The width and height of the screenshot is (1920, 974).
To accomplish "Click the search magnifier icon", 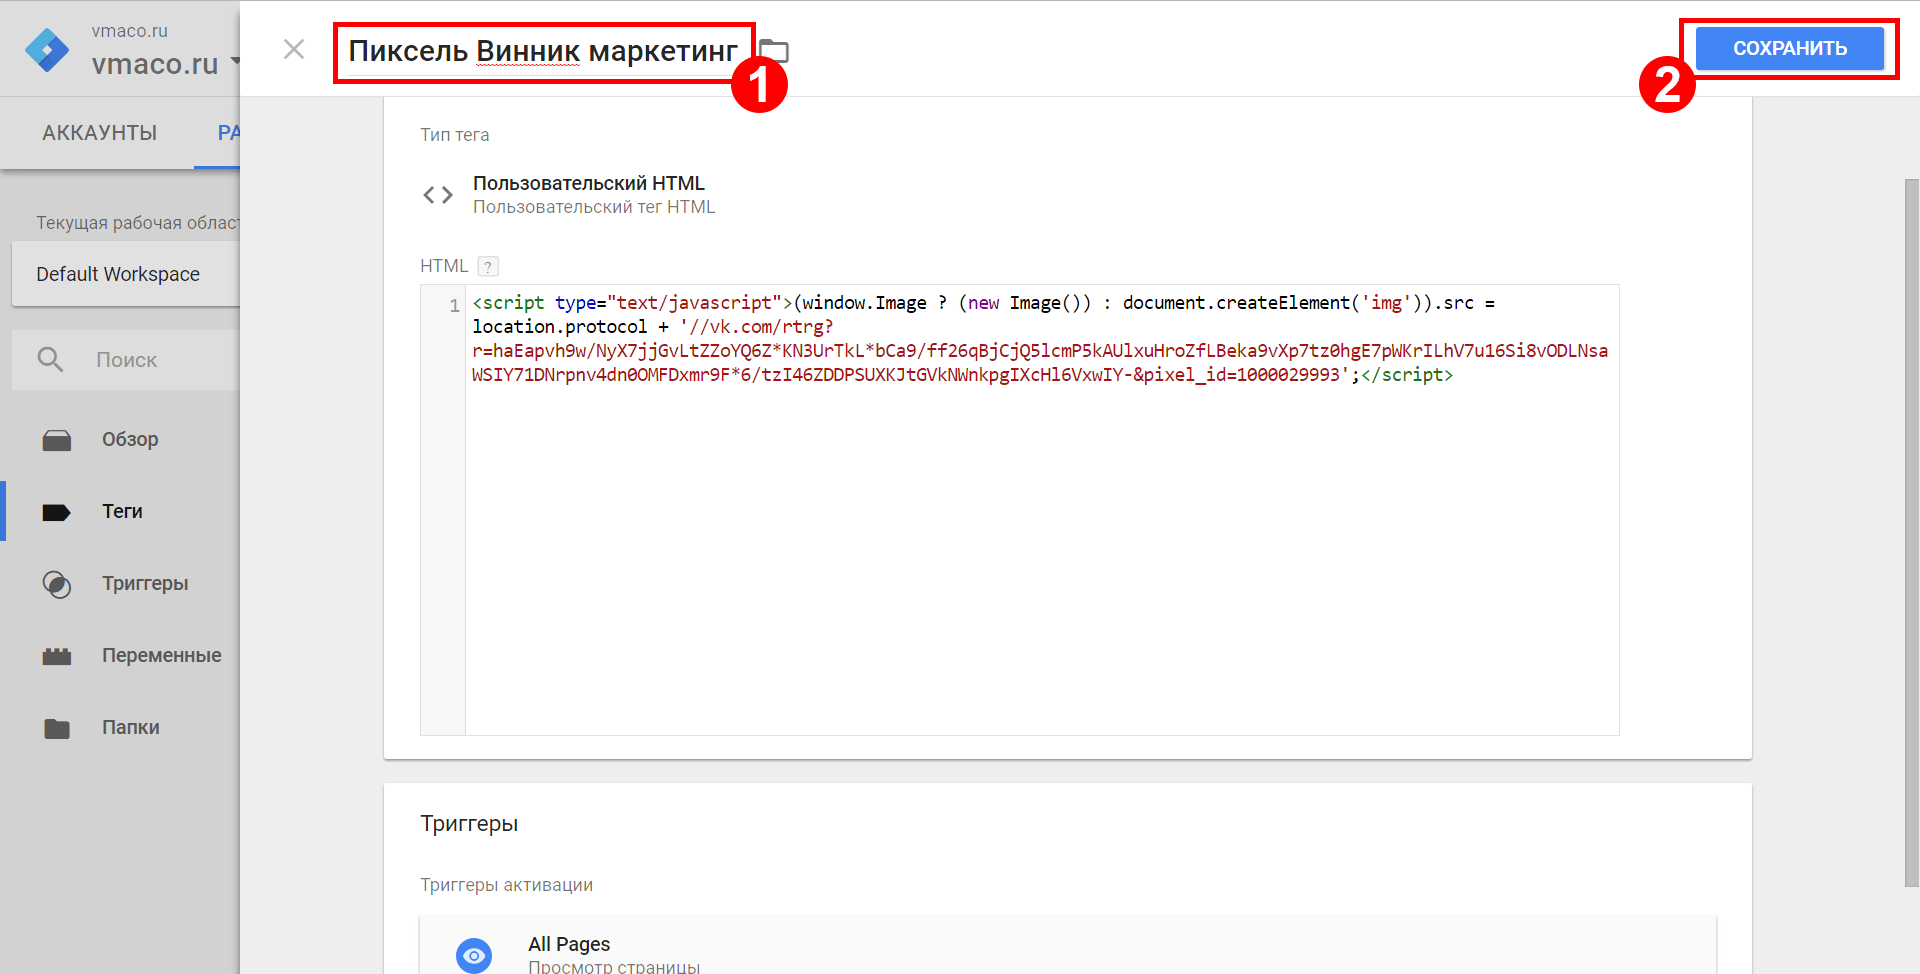I will click(x=50, y=360).
